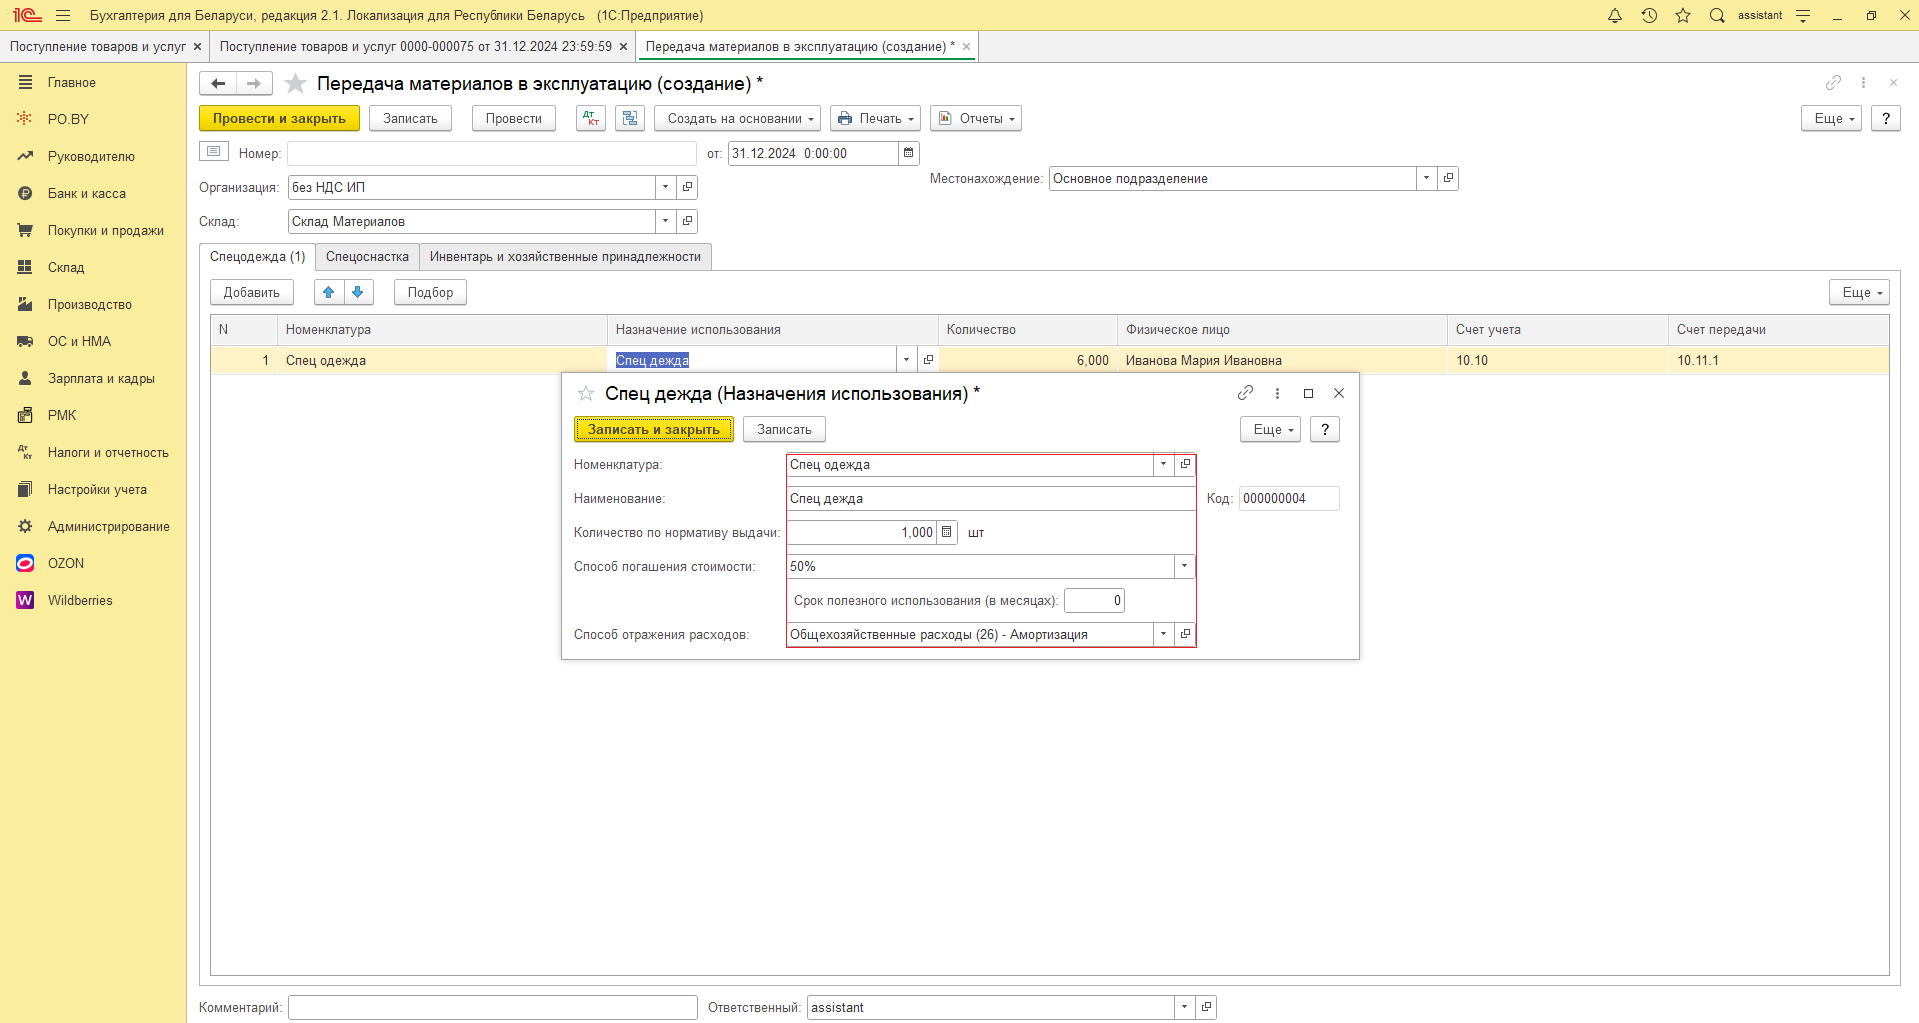The width and height of the screenshot is (1919, 1023).
Task: Expand the Способ отражения расходов dropdown
Action: (x=1163, y=634)
